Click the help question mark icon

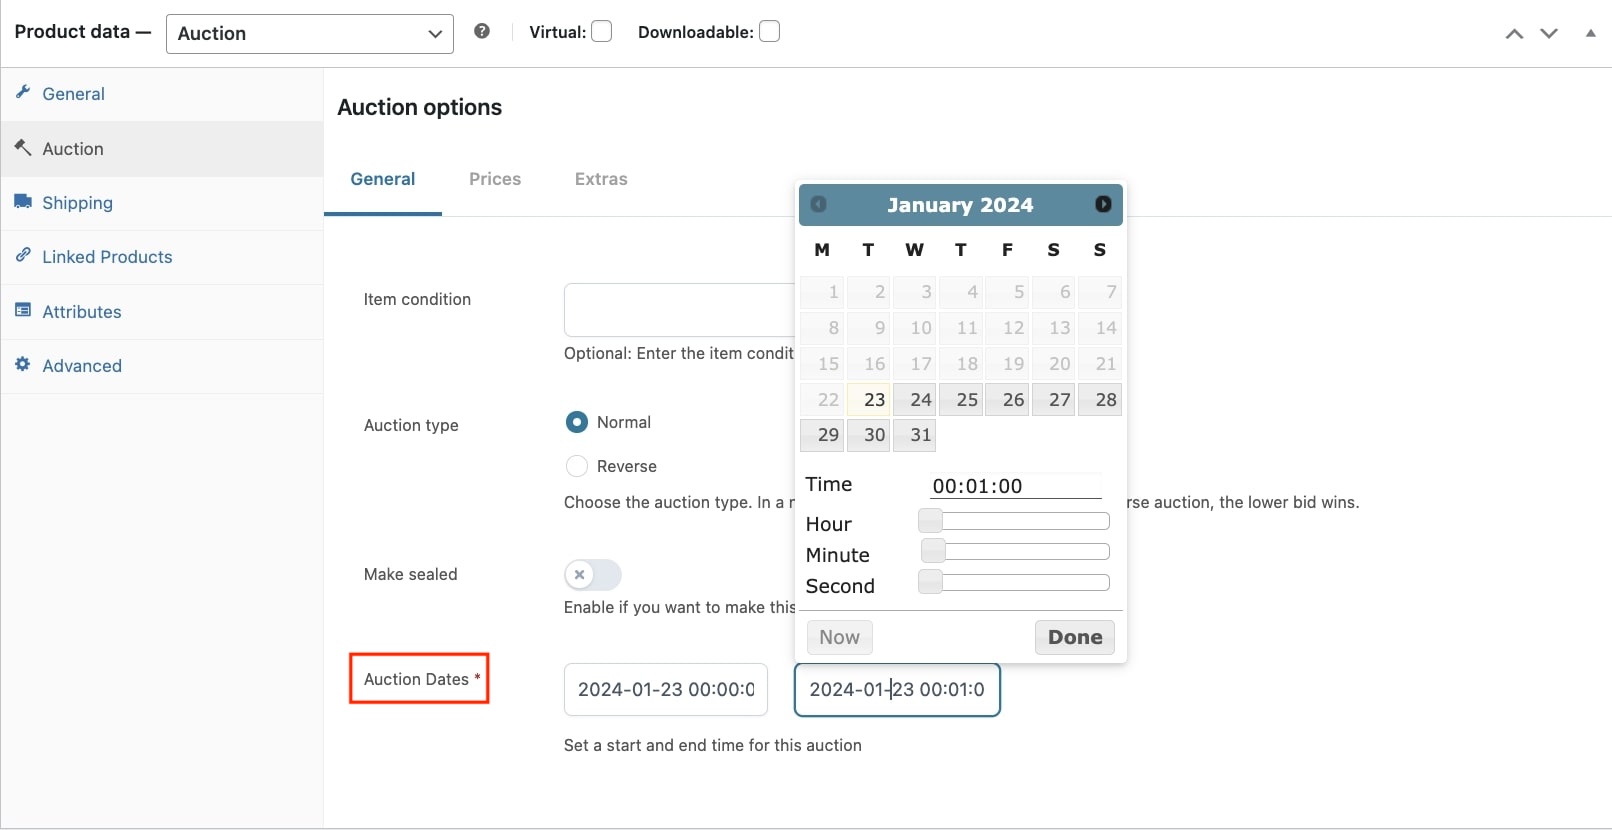point(482,31)
